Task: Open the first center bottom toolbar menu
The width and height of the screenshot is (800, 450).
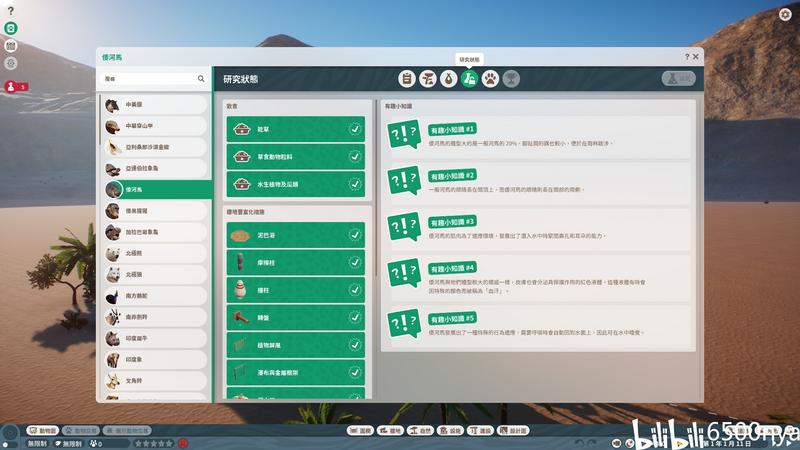Action: [360, 431]
